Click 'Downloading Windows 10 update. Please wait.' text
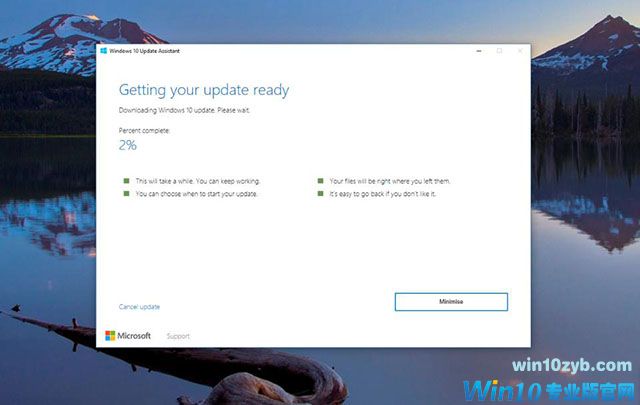The height and width of the screenshot is (405, 640). point(184,110)
